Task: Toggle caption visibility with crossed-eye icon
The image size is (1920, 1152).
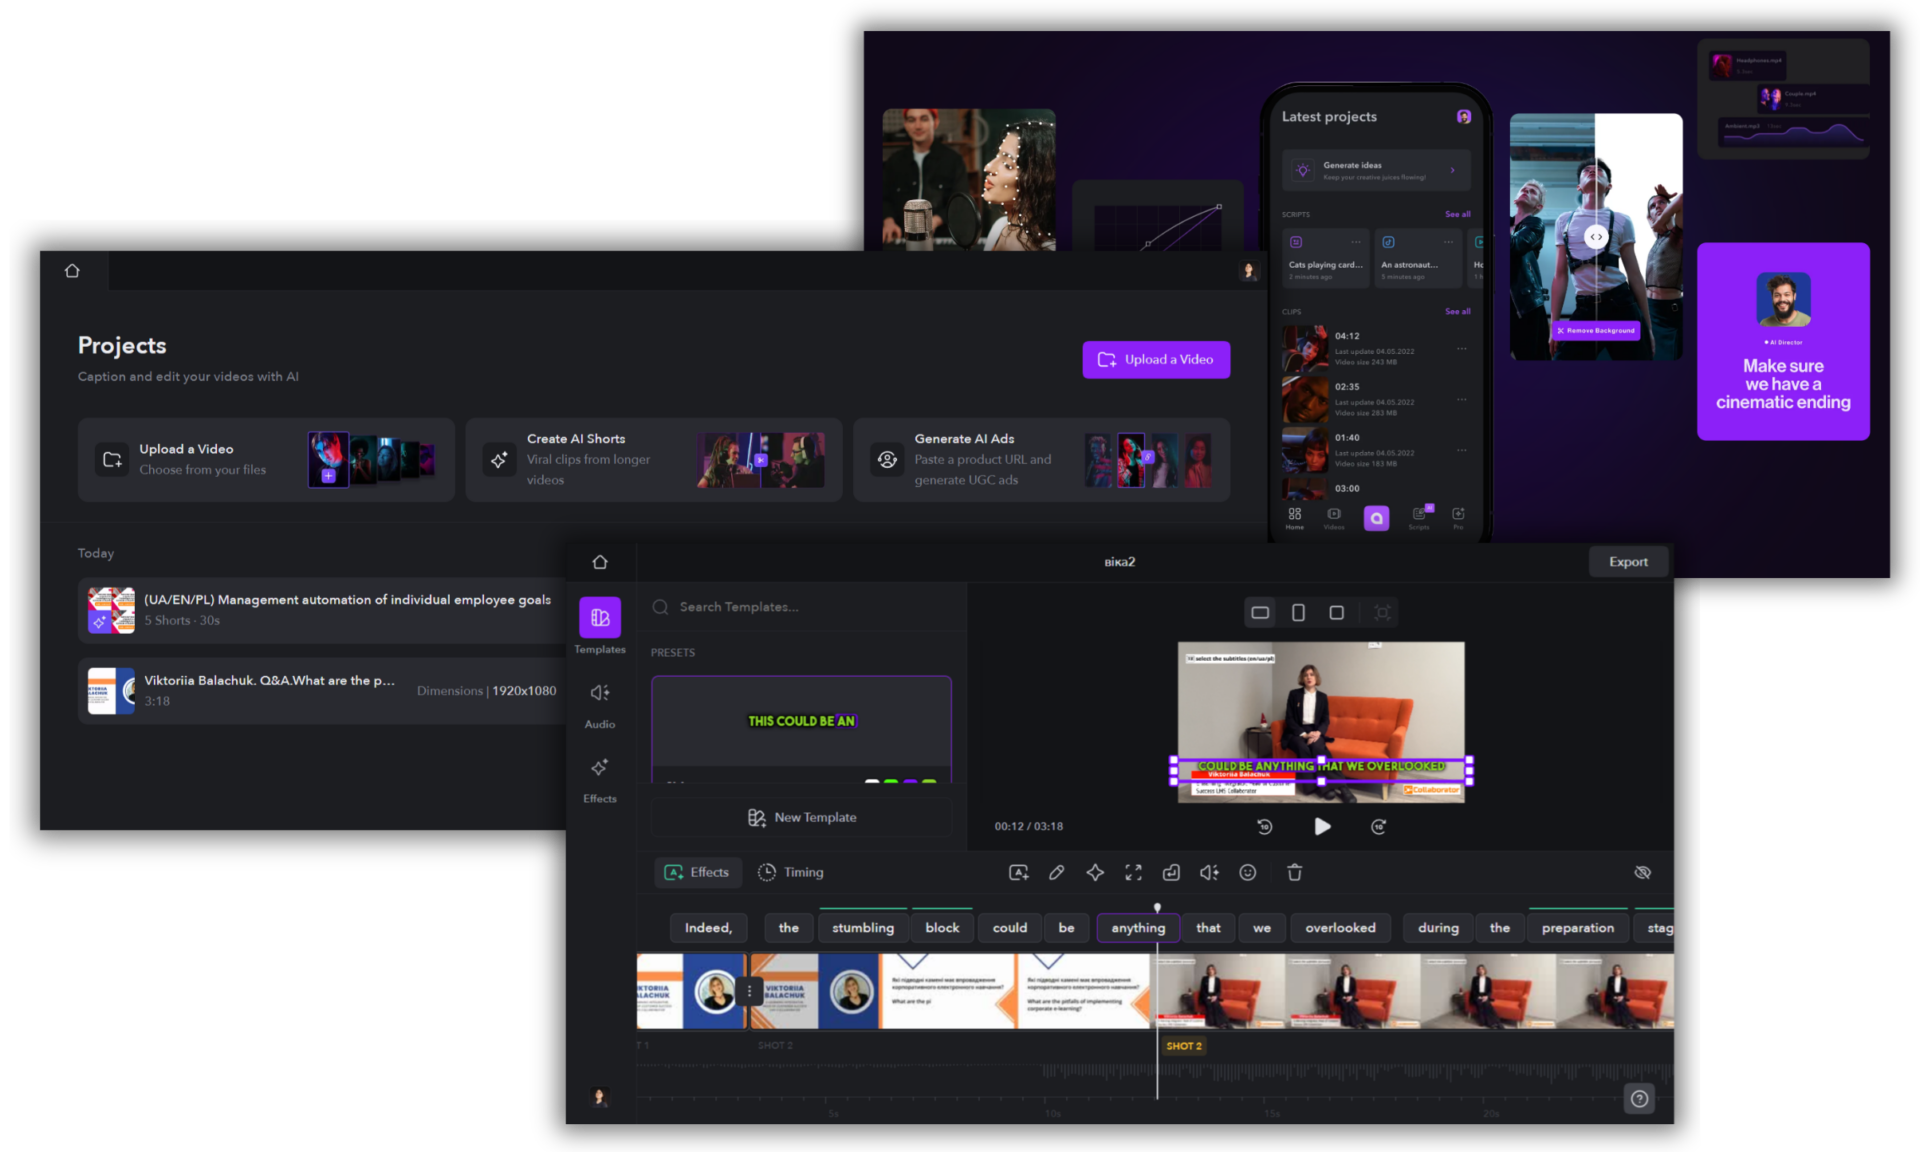Action: tap(1642, 873)
